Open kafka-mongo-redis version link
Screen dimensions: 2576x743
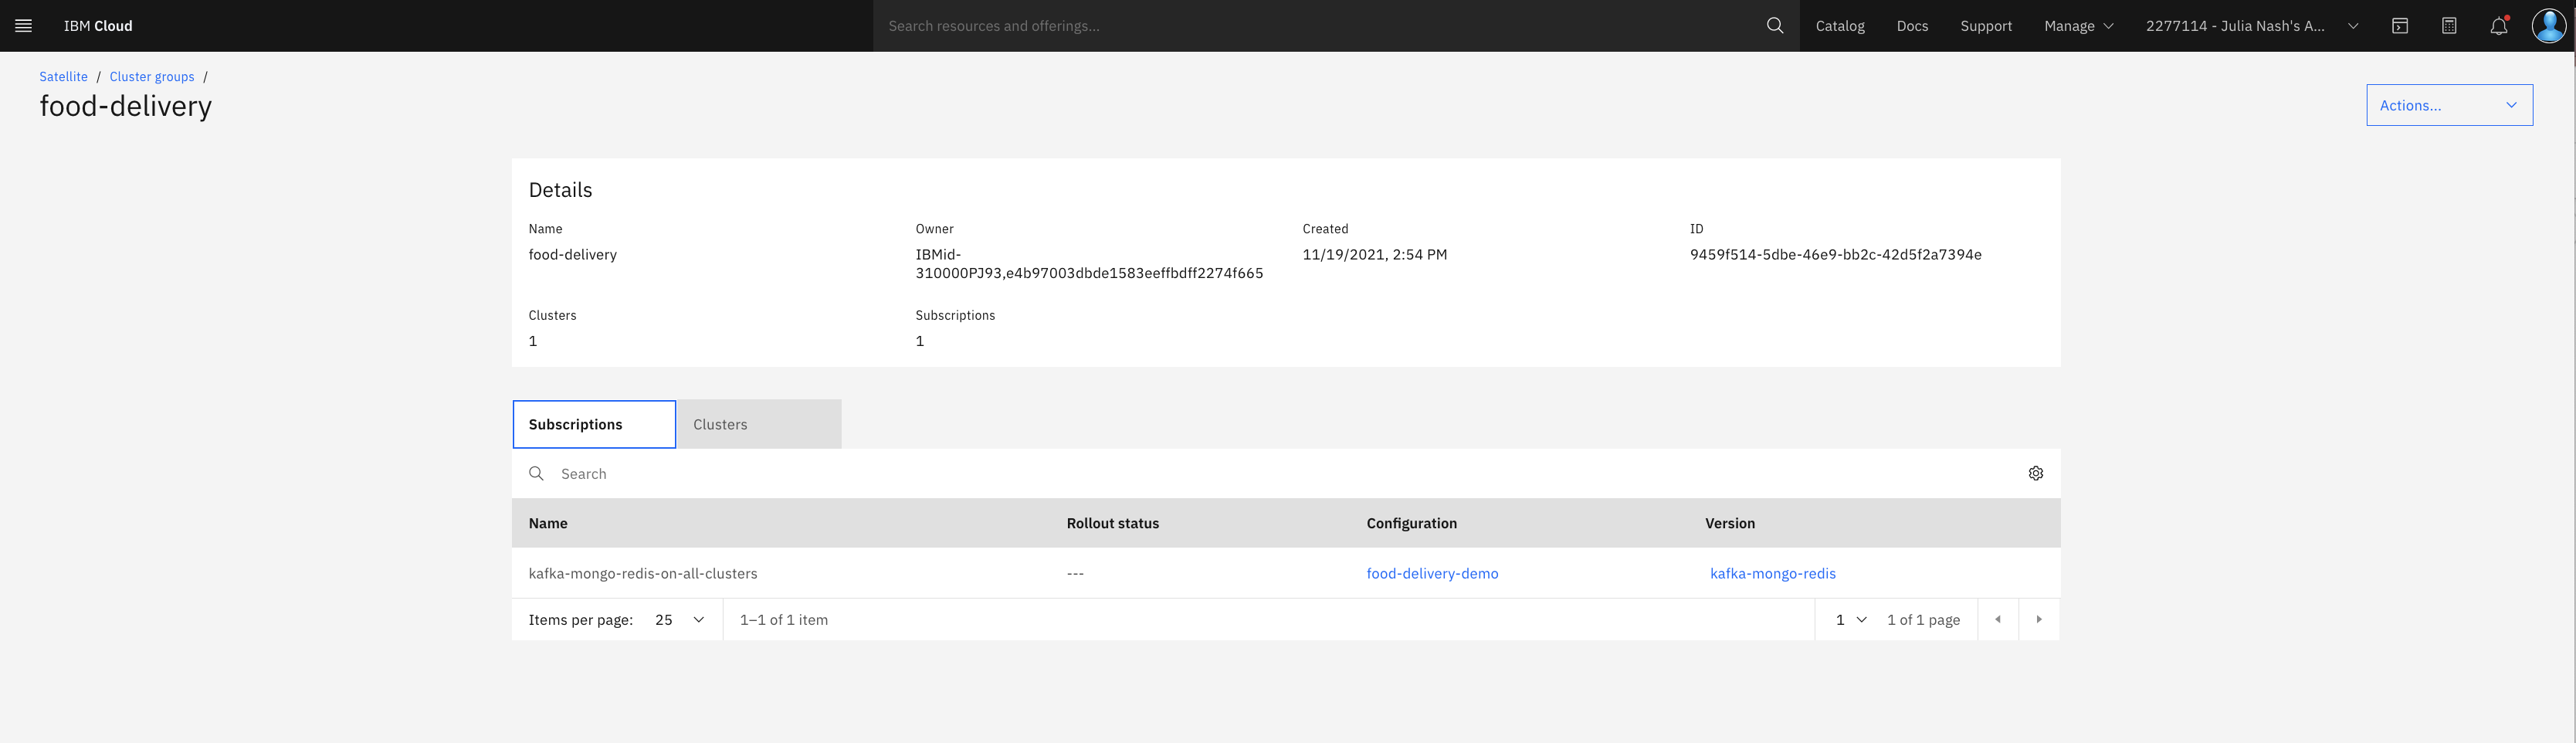pos(1772,574)
